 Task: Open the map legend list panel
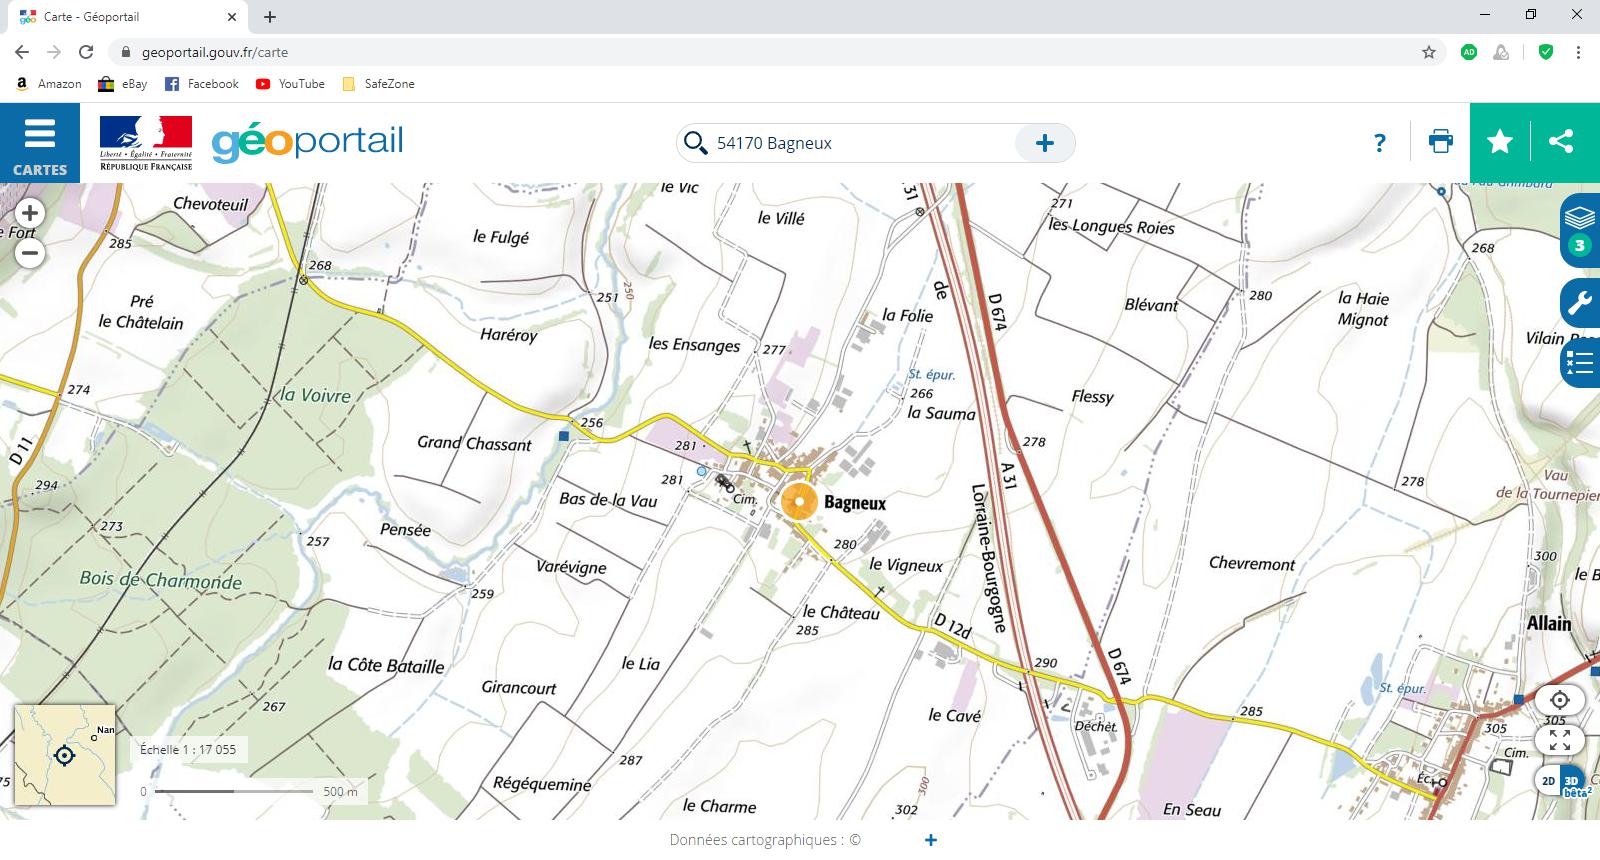pyautogui.click(x=1580, y=362)
